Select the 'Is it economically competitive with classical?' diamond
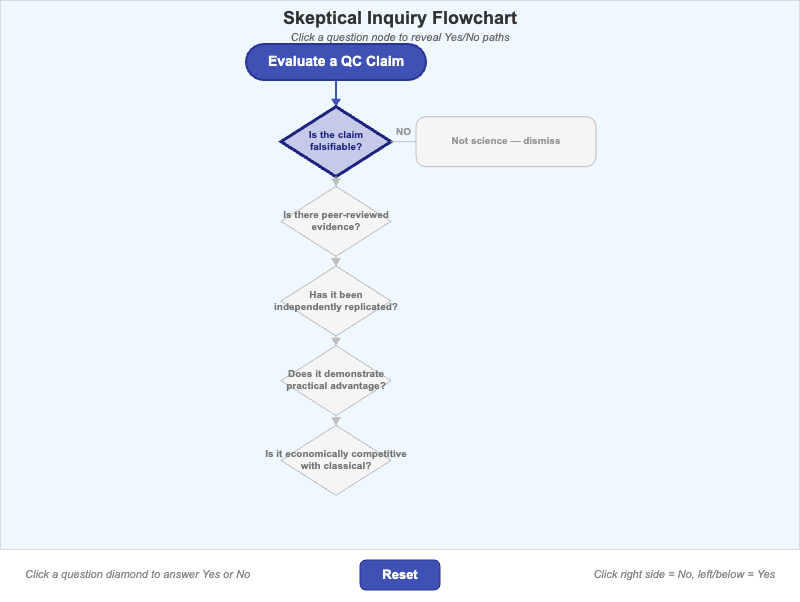The height and width of the screenshot is (602, 800). (x=335, y=460)
